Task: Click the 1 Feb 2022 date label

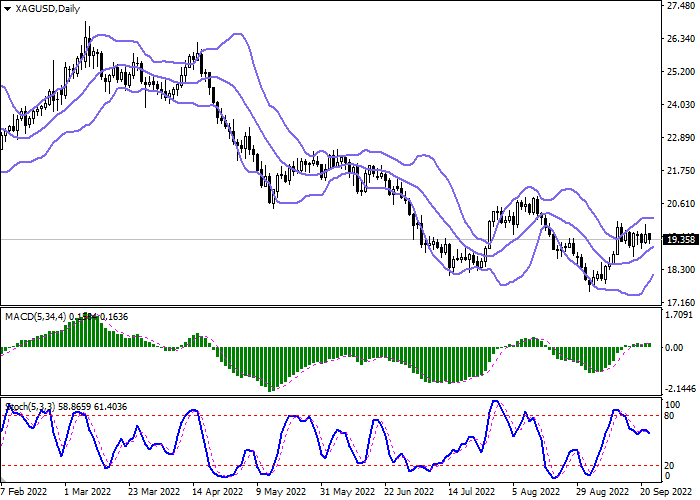Action: click(x=24, y=492)
